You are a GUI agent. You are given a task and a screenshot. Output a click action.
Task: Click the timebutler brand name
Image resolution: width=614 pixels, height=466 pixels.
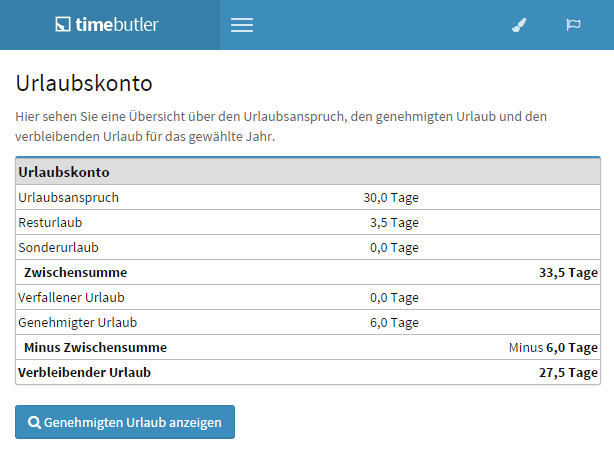click(117, 24)
